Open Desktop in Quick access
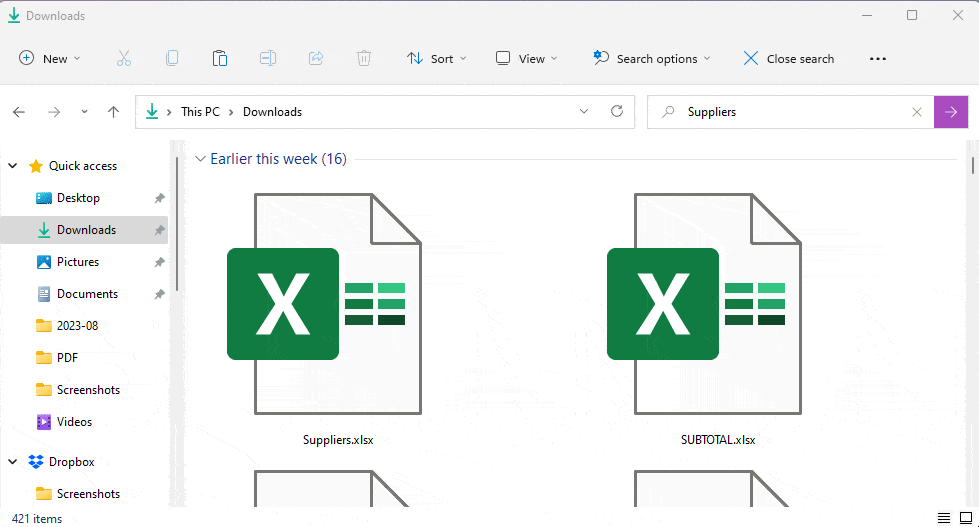979x527 pixels. [x=78, y=198]
